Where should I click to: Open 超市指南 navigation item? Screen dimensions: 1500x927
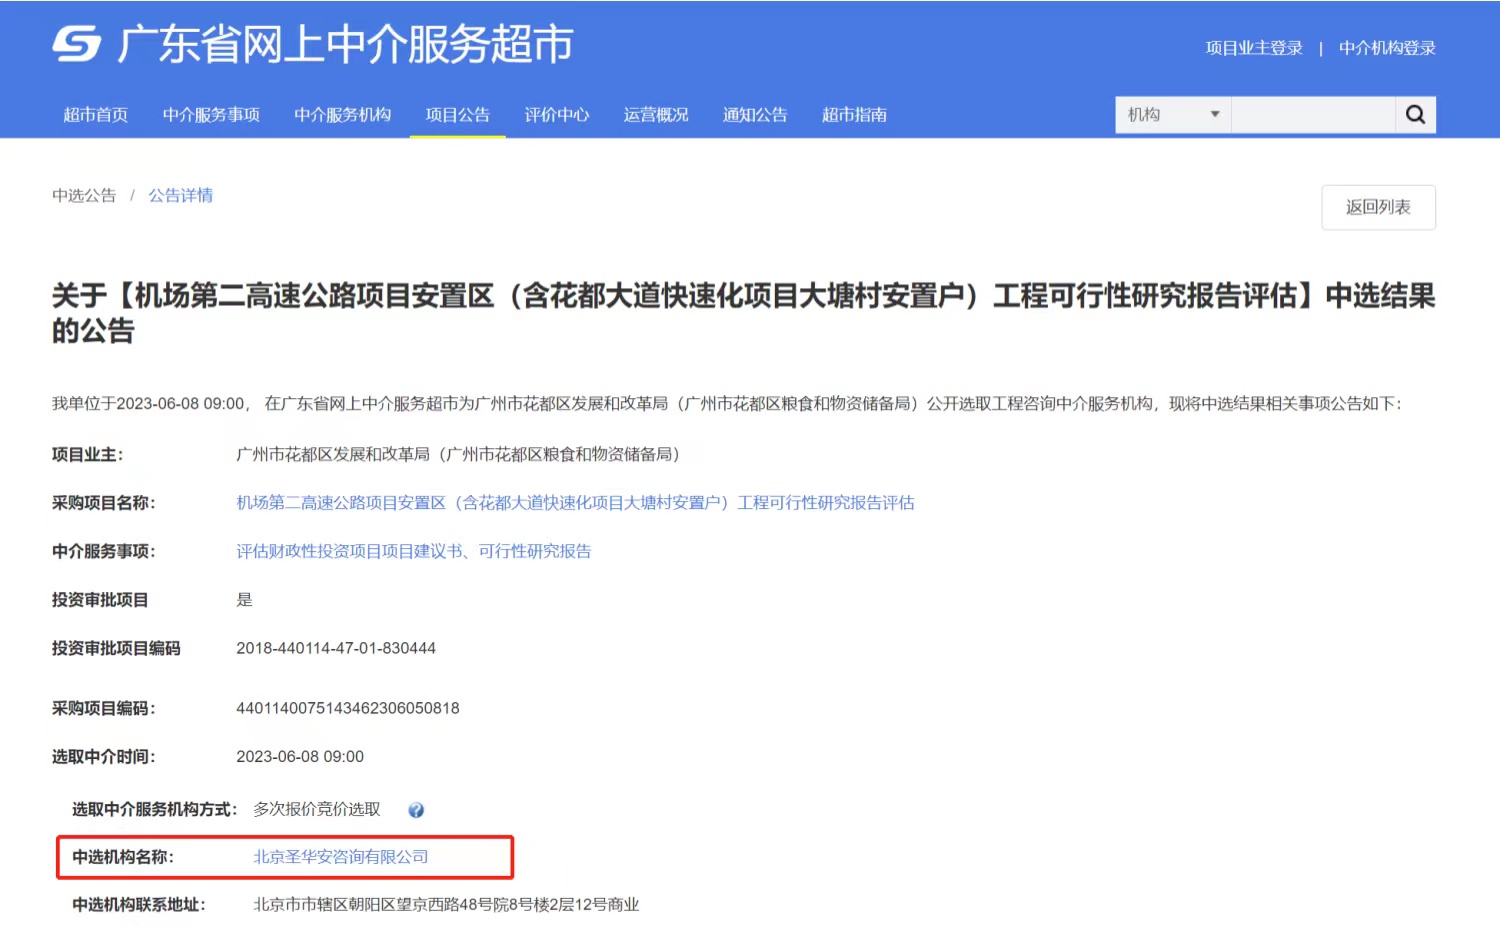[854, 115]
